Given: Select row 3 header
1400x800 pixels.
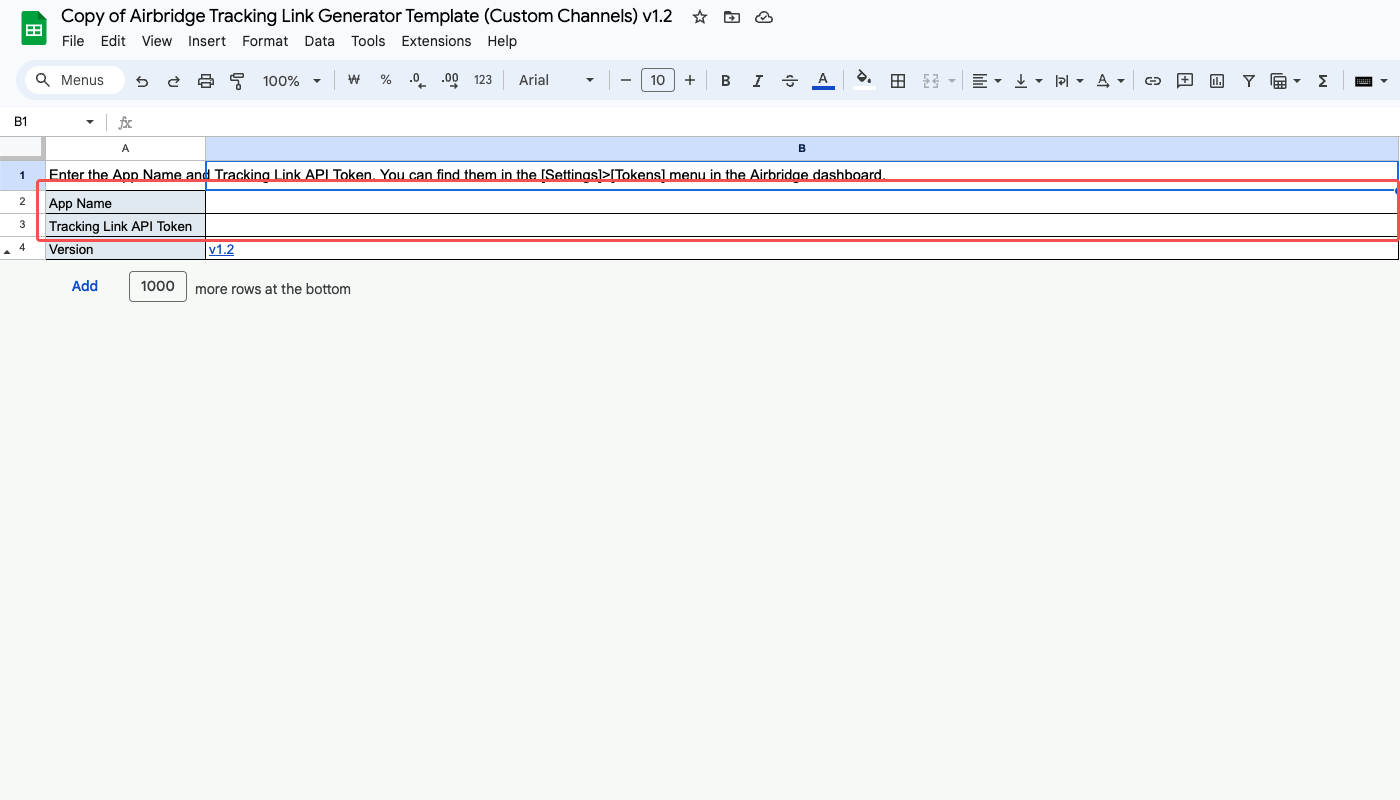Looking at the screenshot, I should [22, 225].
